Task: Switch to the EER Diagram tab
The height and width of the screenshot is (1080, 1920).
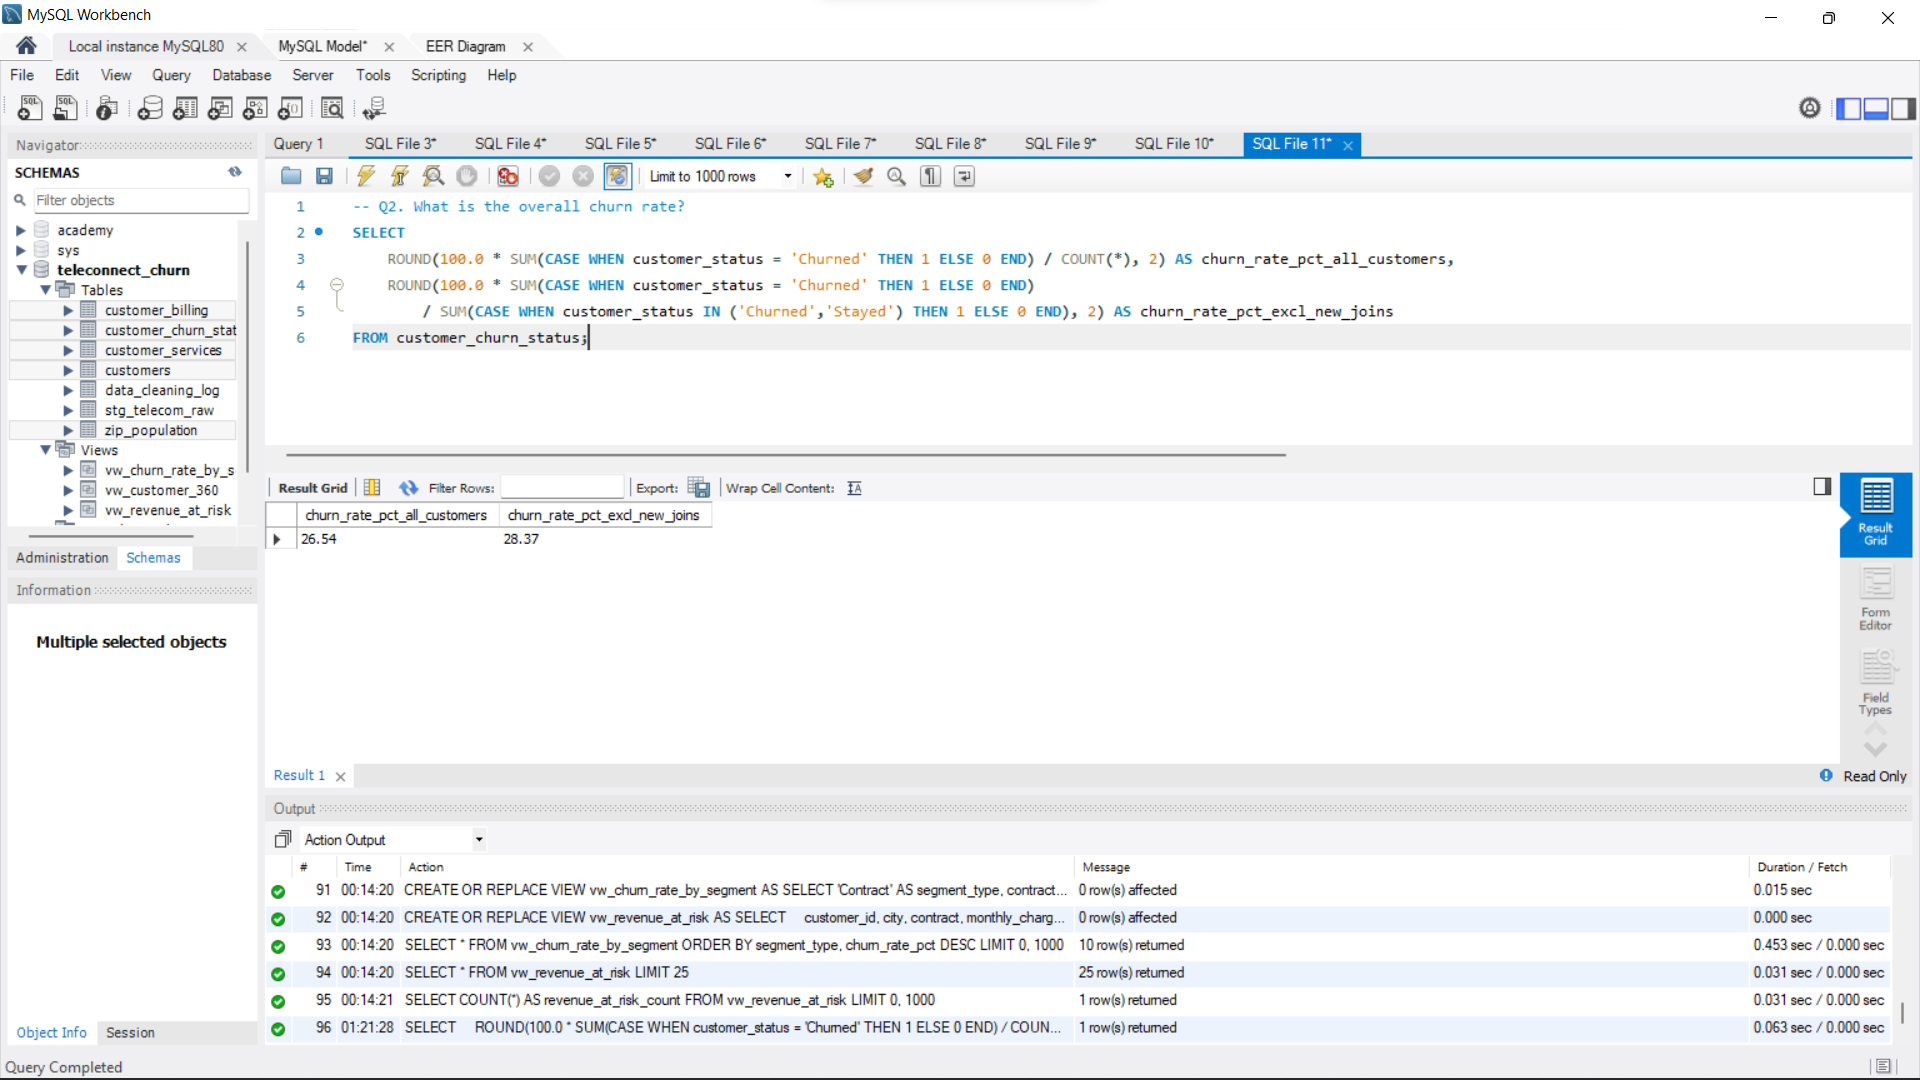Action: [x=466, y=46]
